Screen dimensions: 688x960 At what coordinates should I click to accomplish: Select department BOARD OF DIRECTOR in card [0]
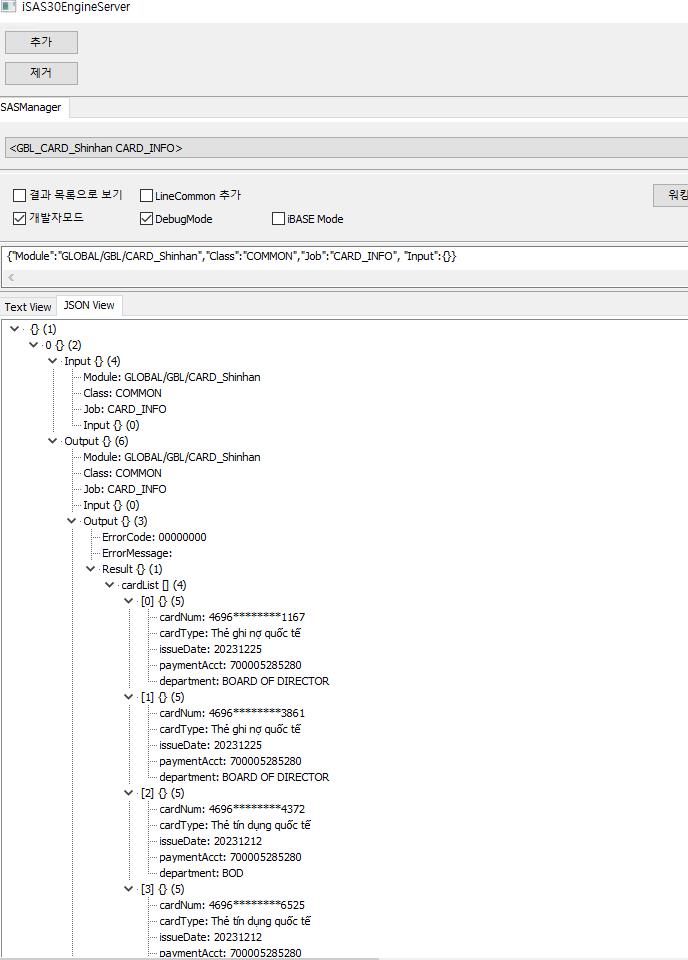(x=244, y=681)
